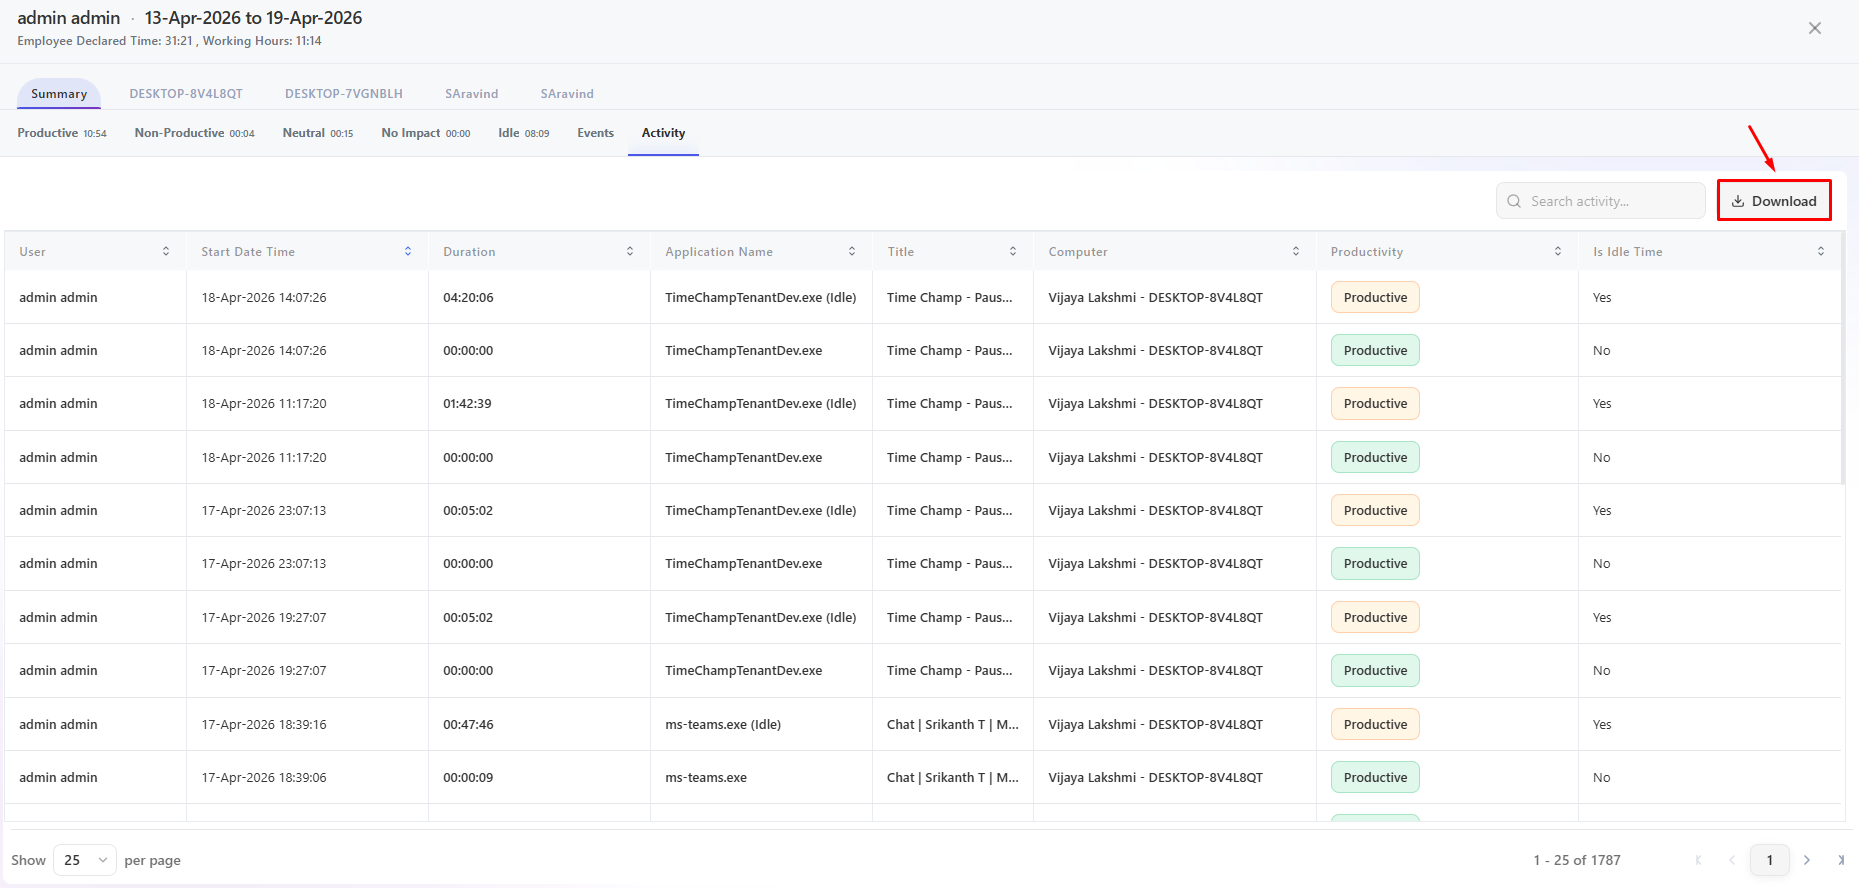Image resolution: width=1859 pixels, height=888 pixels.
Task: Show Neutral time tab
Action: point(318,133)
